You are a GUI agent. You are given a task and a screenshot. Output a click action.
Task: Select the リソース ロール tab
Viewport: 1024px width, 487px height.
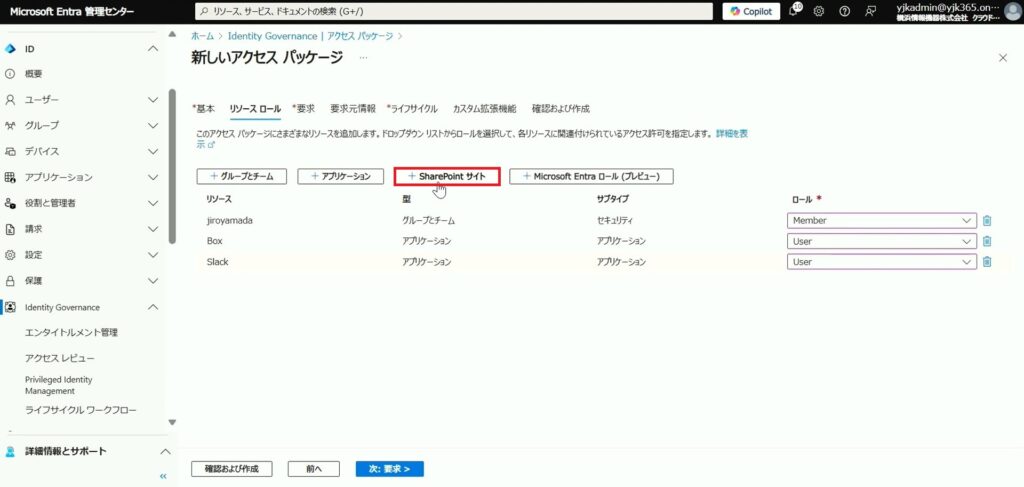click(255, 109)
